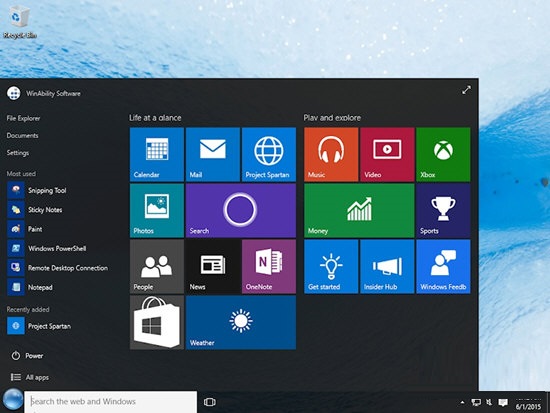Open the Xbox tile
Viewport: 550px width, 413px height.
point(443,154)
